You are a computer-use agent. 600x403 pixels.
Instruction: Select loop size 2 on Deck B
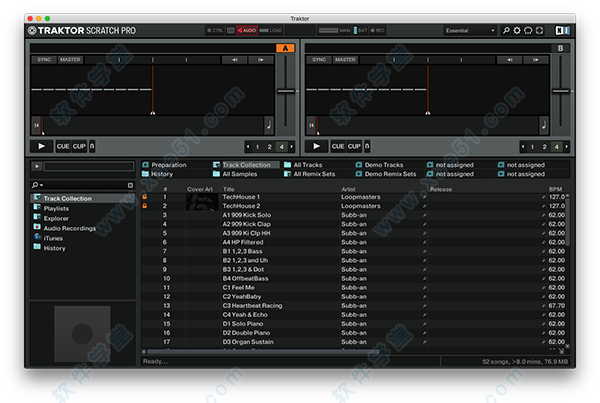pos(544,147)
